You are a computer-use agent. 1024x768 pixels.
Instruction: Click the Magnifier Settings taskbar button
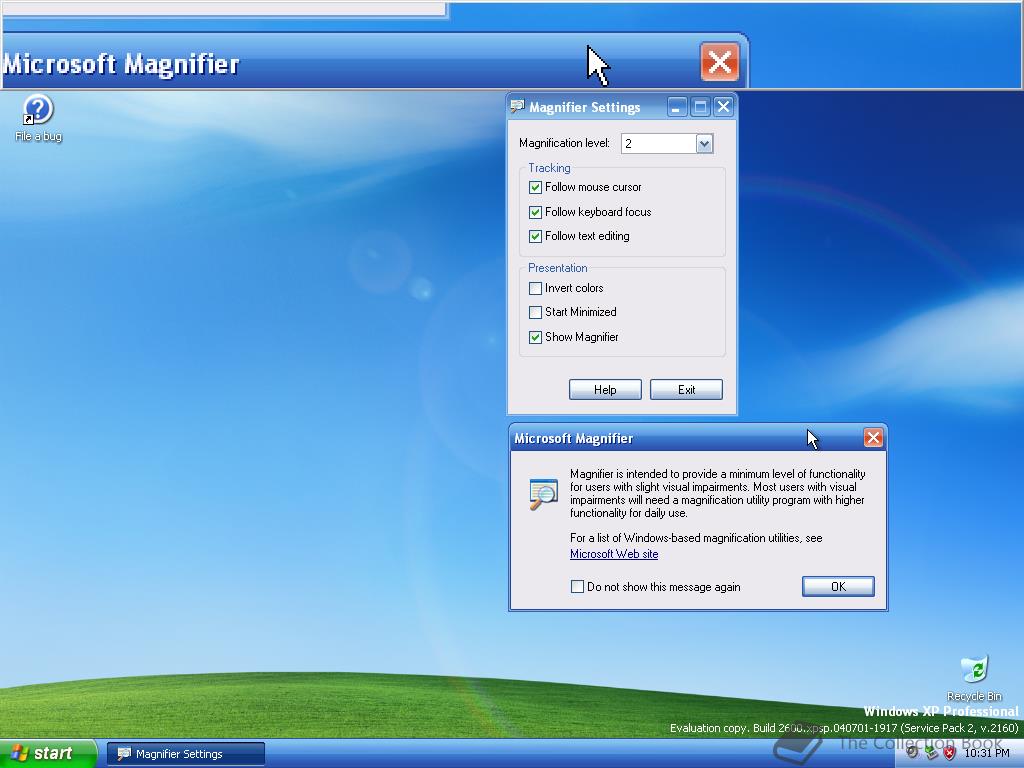point(186,754)
